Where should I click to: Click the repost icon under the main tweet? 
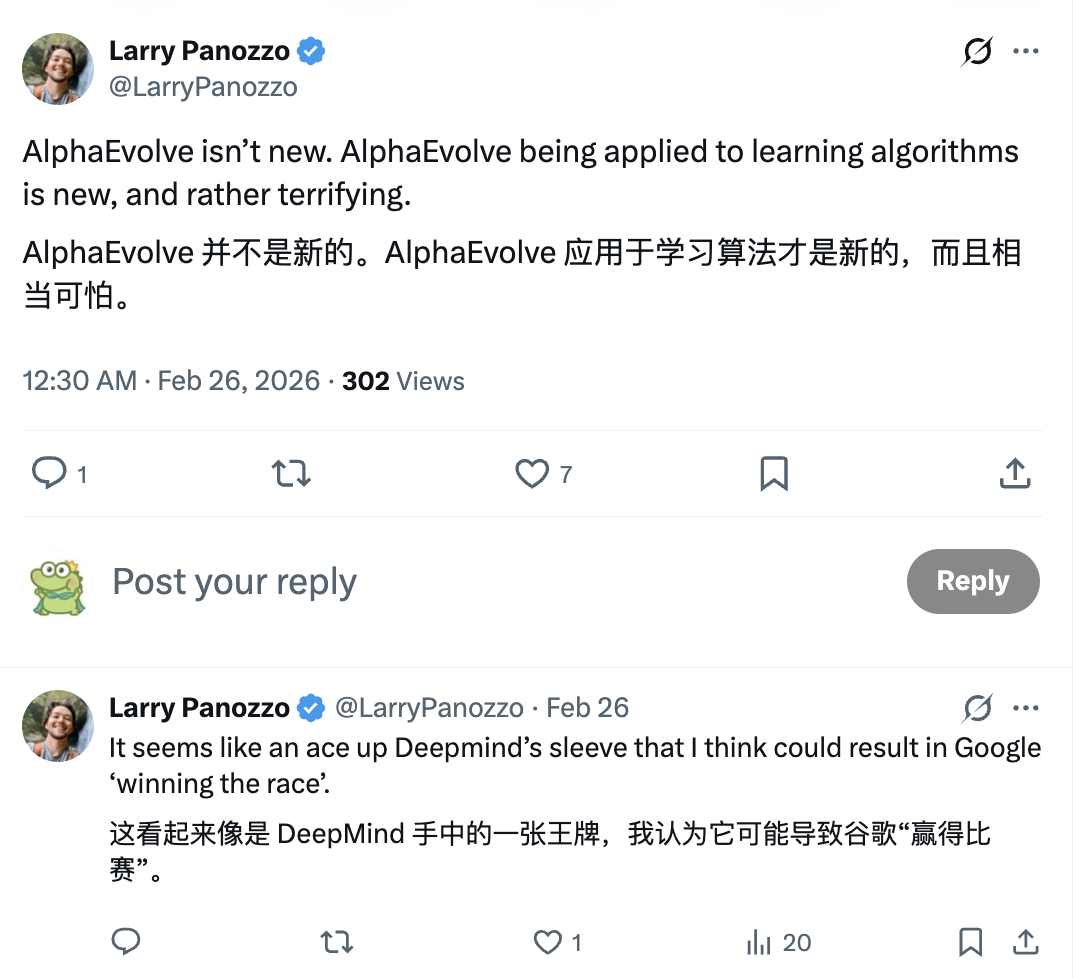coord(290,473)
